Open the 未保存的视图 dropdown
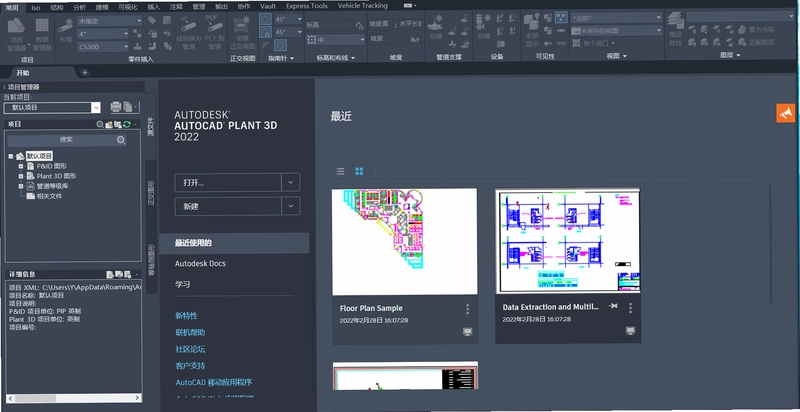This screenshot has width=800, height=412. click(x=616, y=31)
